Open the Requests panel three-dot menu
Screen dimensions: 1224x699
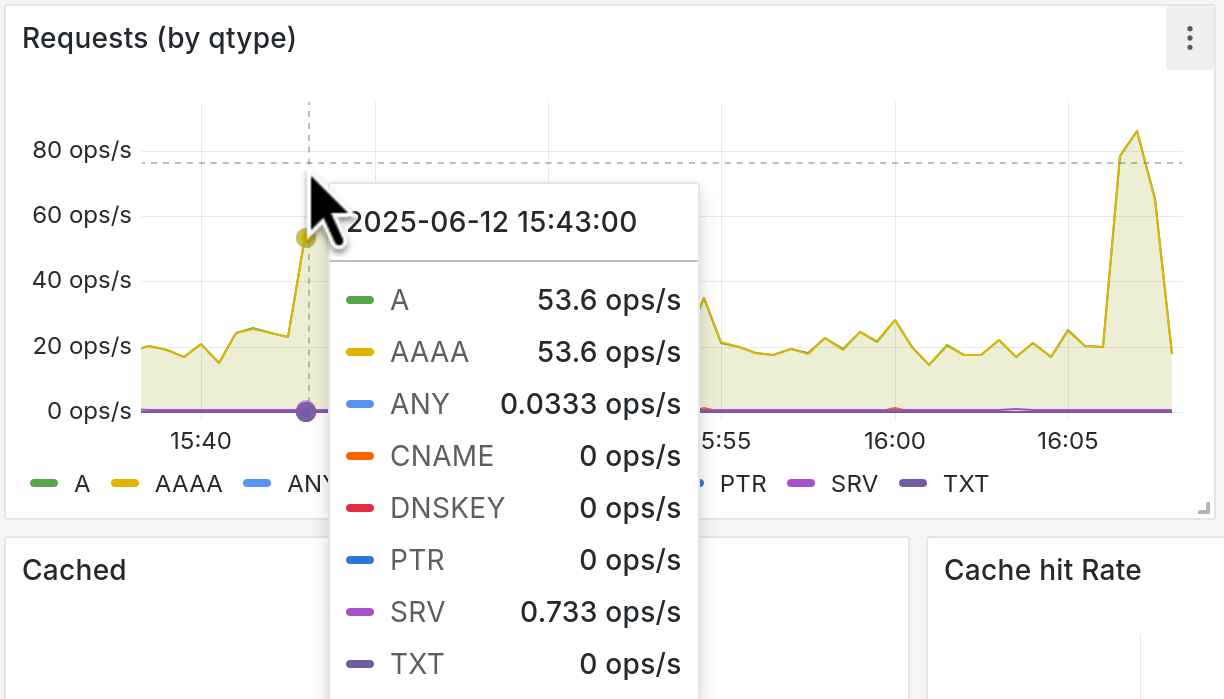[x=1189, y=39]
